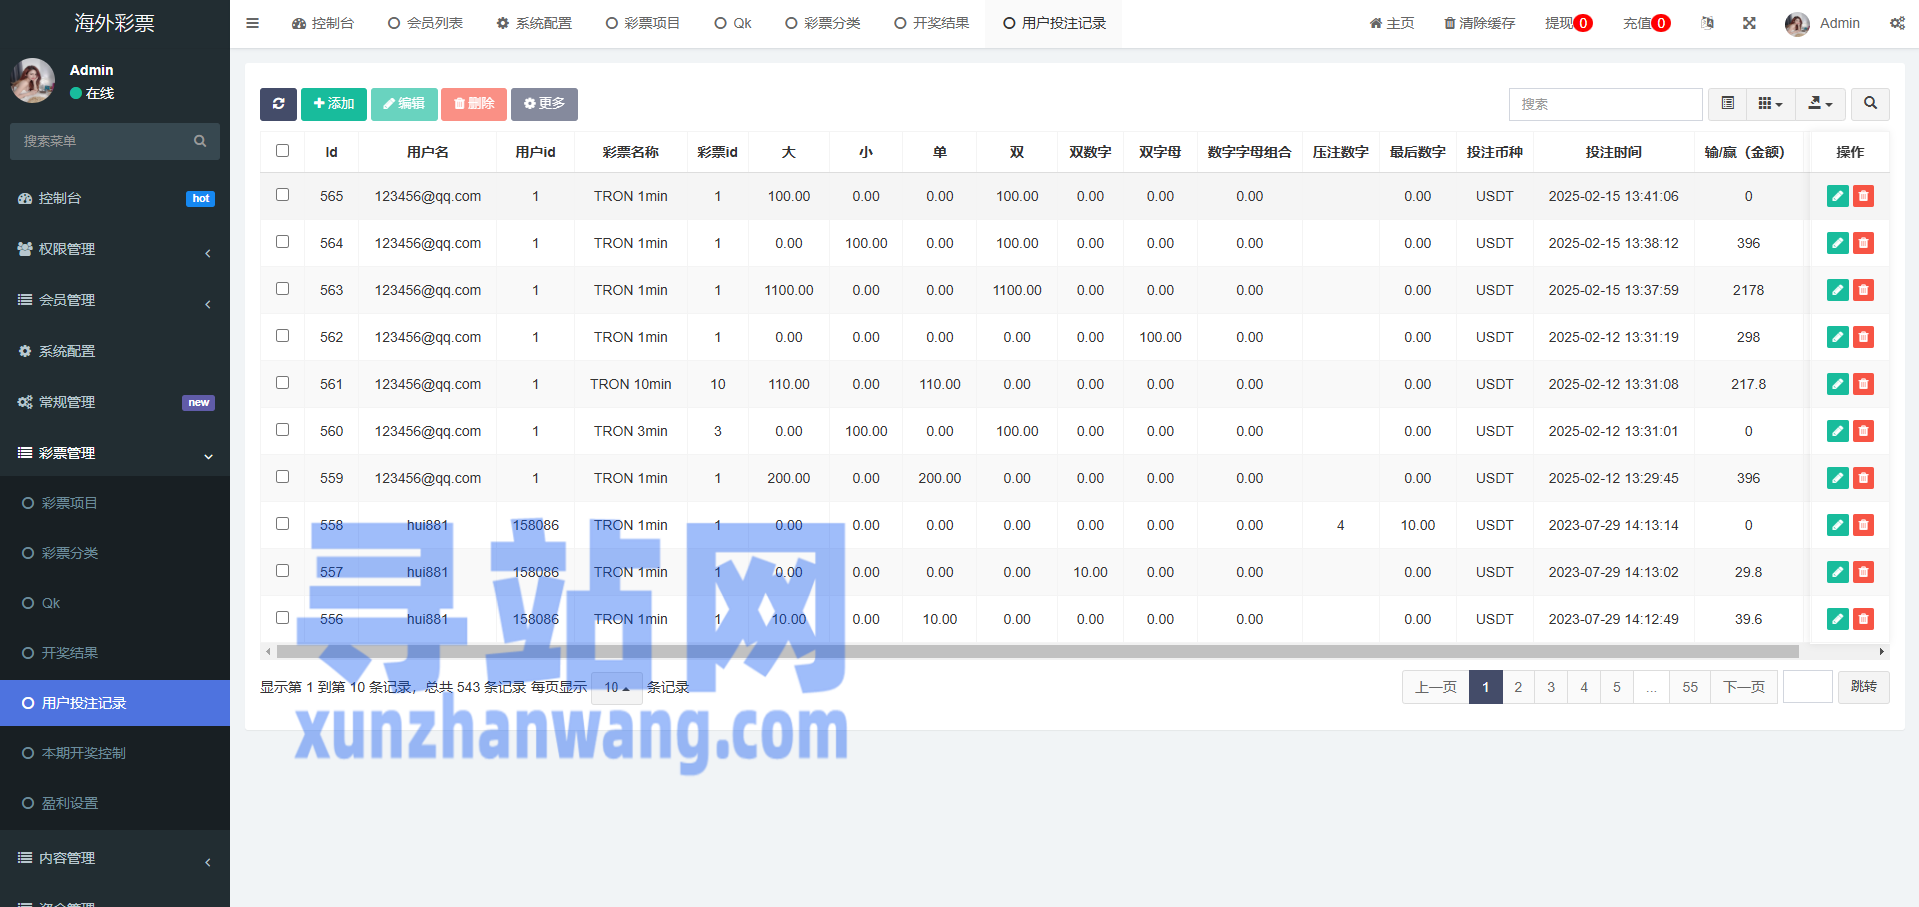Viewport: 1919px width, 907px height.
Task: Select checkbox for record 563
Action: [282, 289]
